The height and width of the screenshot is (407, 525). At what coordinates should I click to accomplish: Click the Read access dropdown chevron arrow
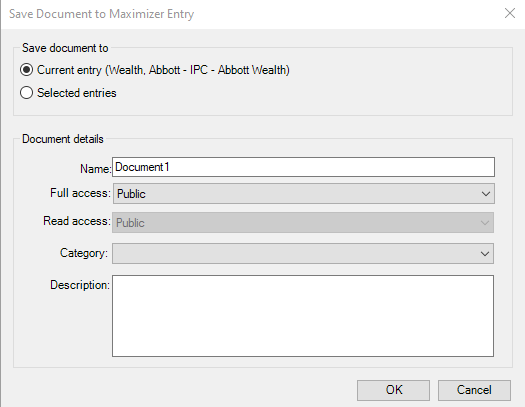(x=484, y=223)
